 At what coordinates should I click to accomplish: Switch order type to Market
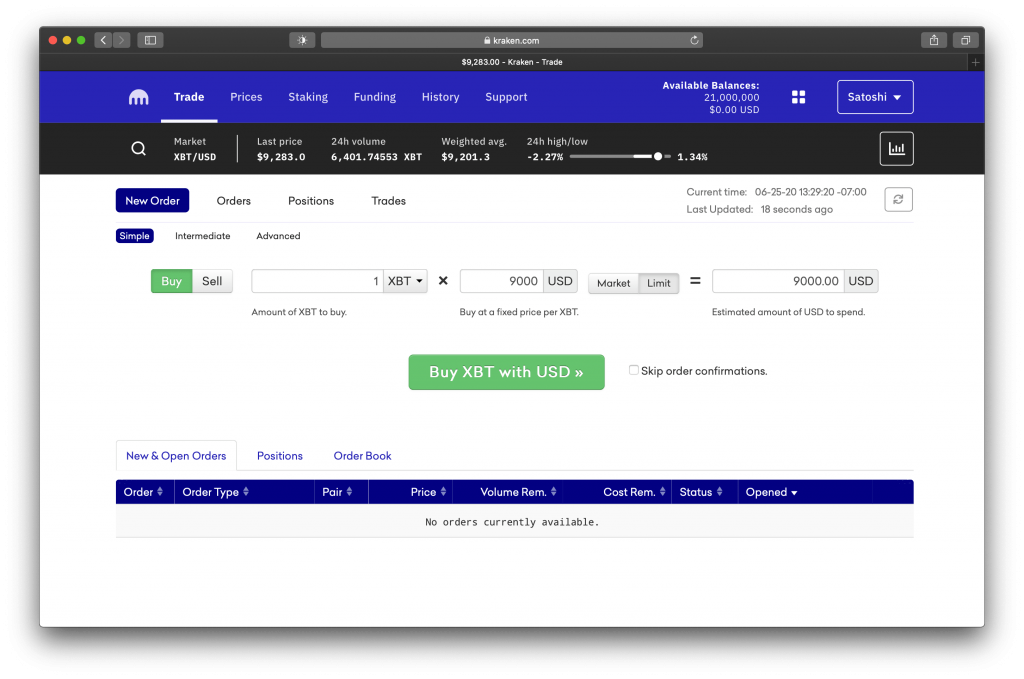pyautogui.click(x=613, y=283)
